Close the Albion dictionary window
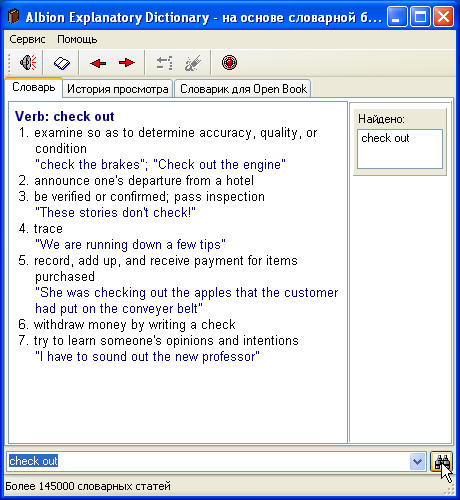The image size is (460, 500). point(443,17)
